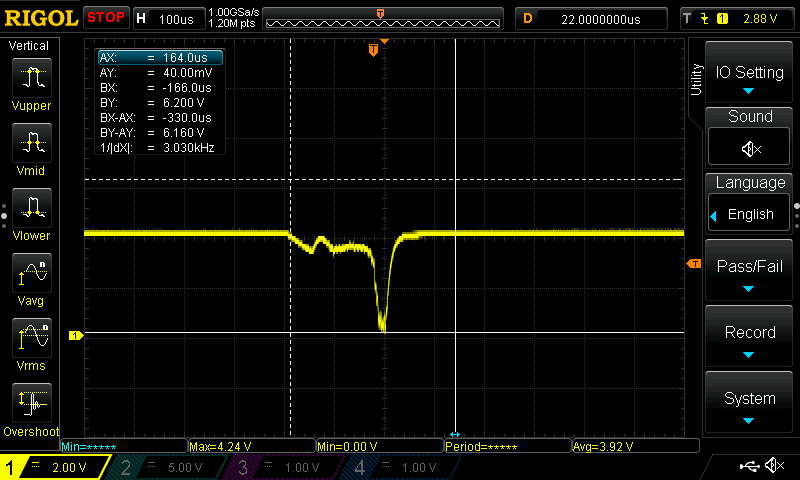
Task: Click the Sound menu label
Action: 749,116
